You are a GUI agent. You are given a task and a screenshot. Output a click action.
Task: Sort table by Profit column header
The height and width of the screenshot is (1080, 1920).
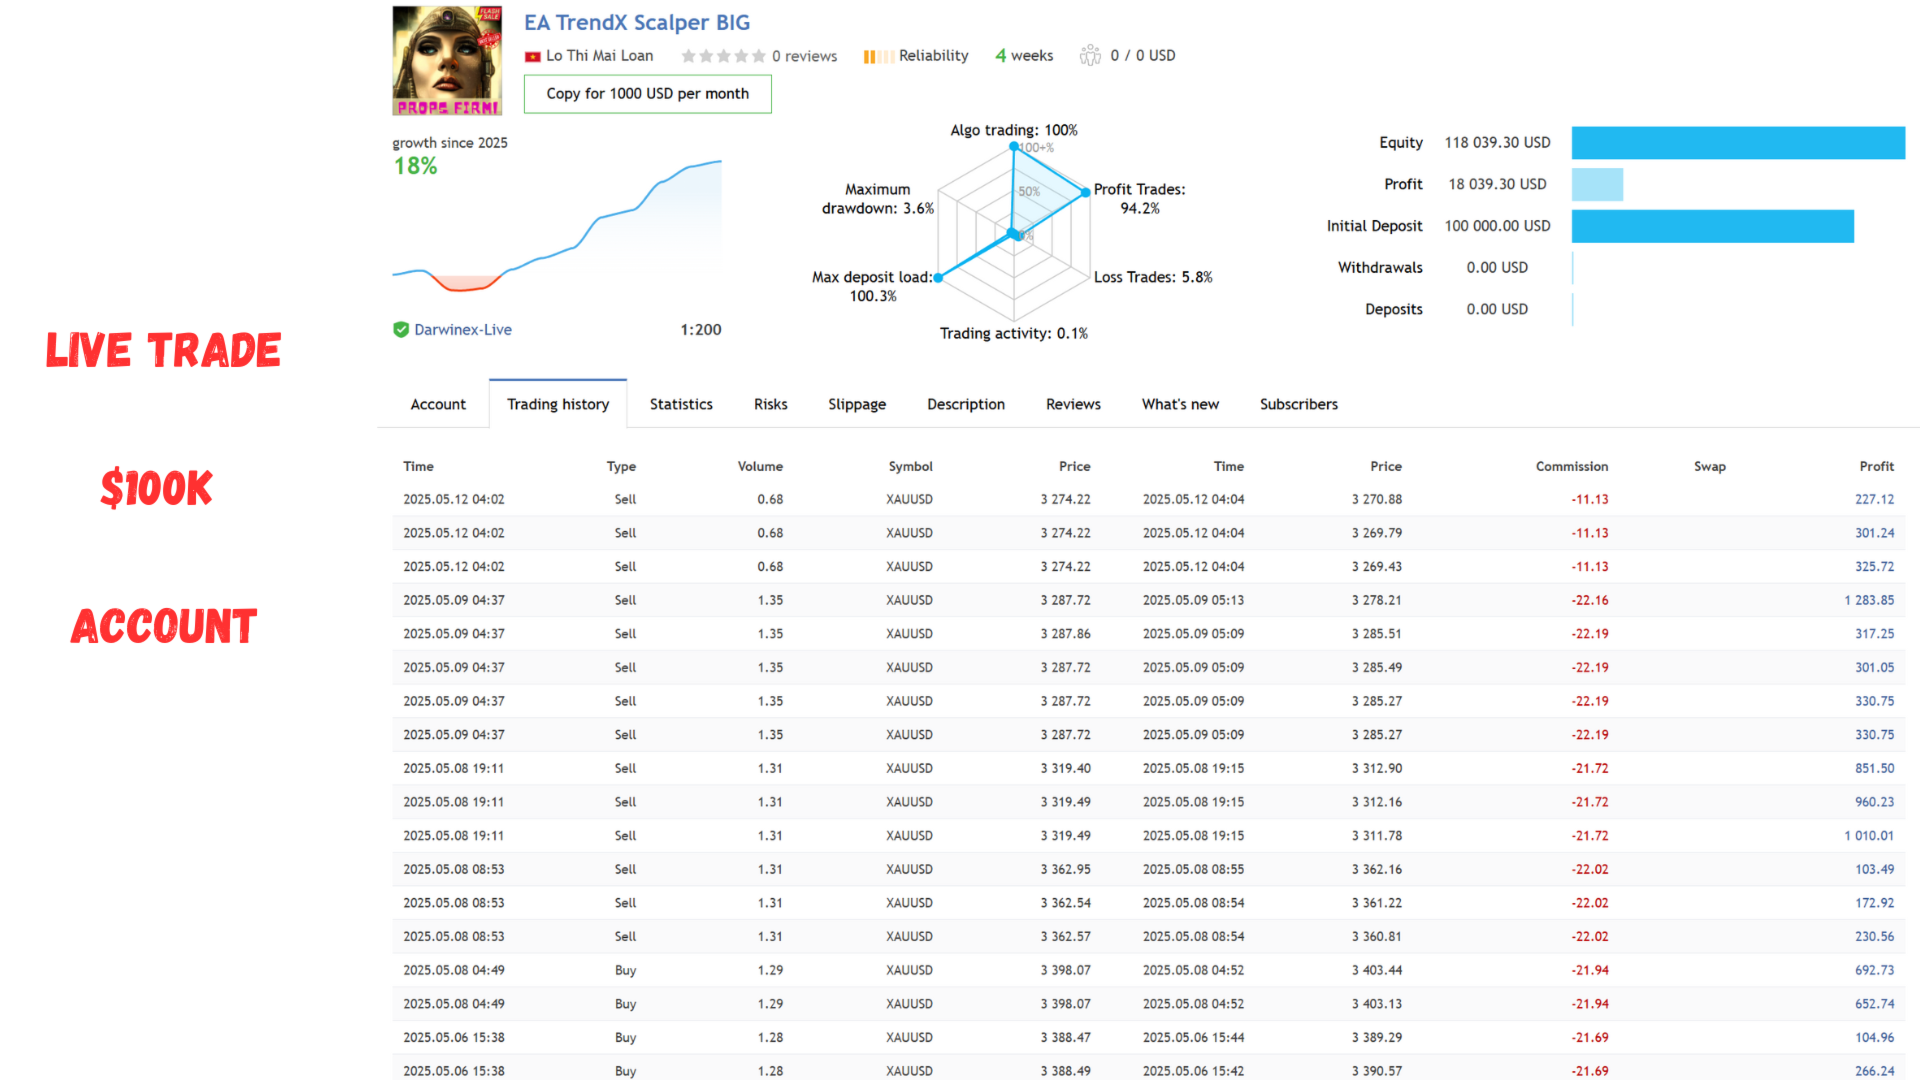(1876, 466)
